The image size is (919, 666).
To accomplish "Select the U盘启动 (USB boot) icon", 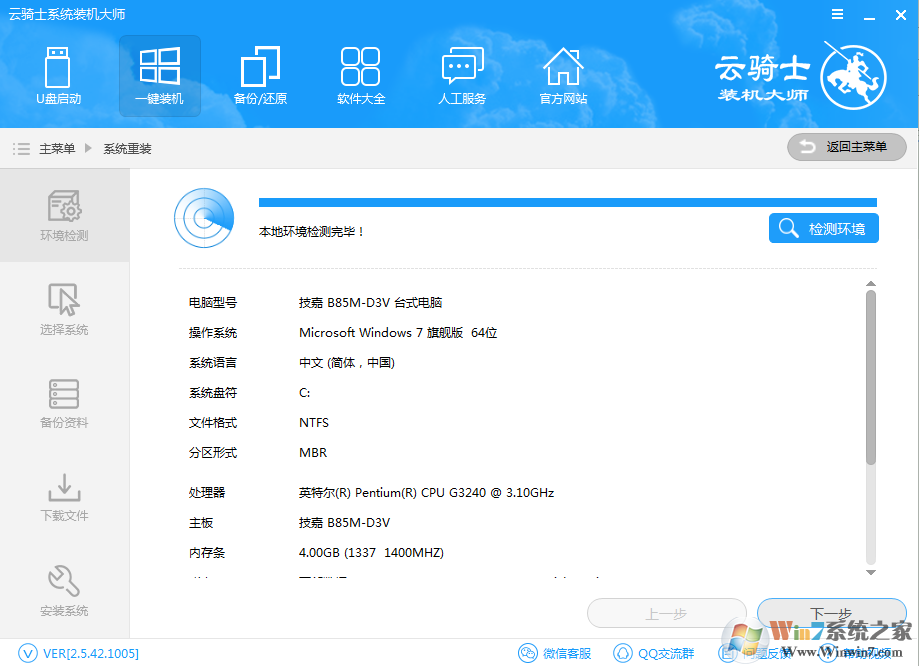I will pyautogui.click(x=58, y=75).
